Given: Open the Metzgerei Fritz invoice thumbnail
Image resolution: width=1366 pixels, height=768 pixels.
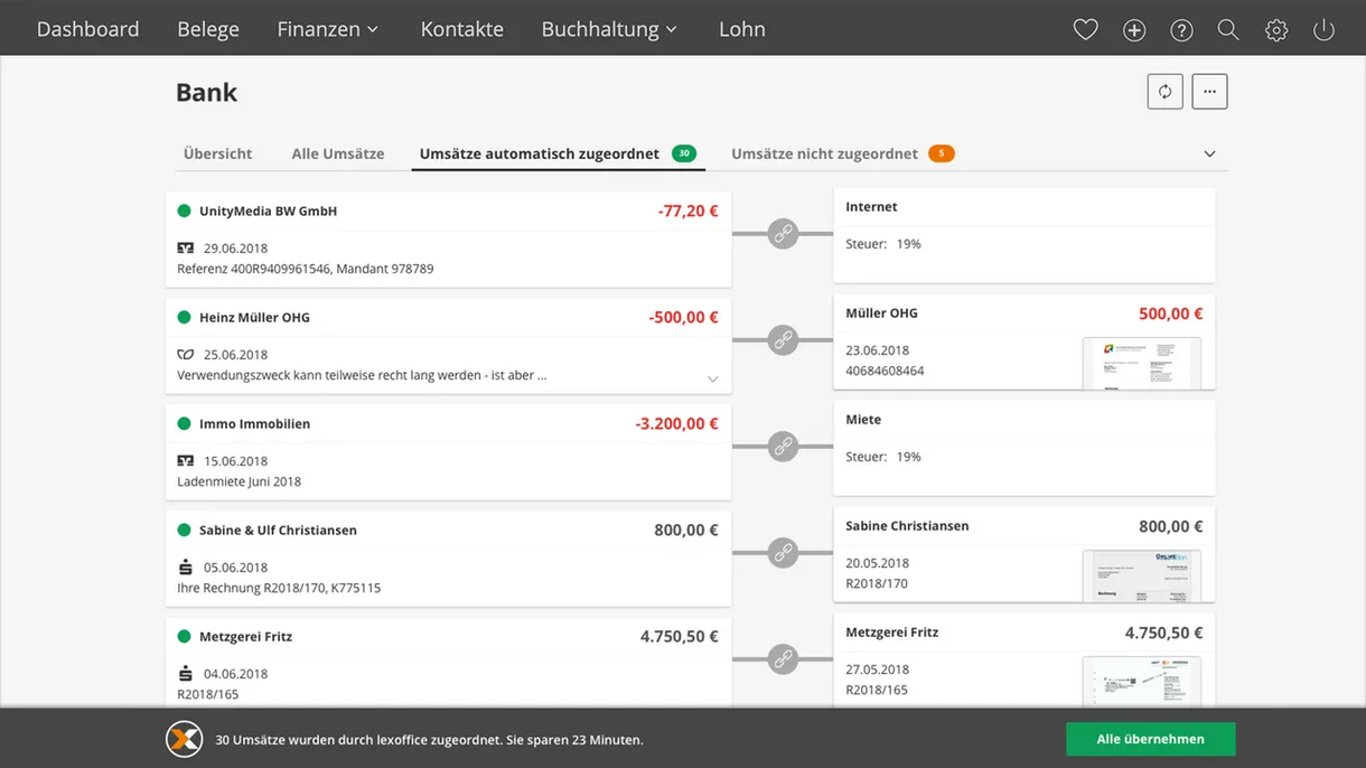Looking at the screenshot, I should click(x=1142, y=682).
